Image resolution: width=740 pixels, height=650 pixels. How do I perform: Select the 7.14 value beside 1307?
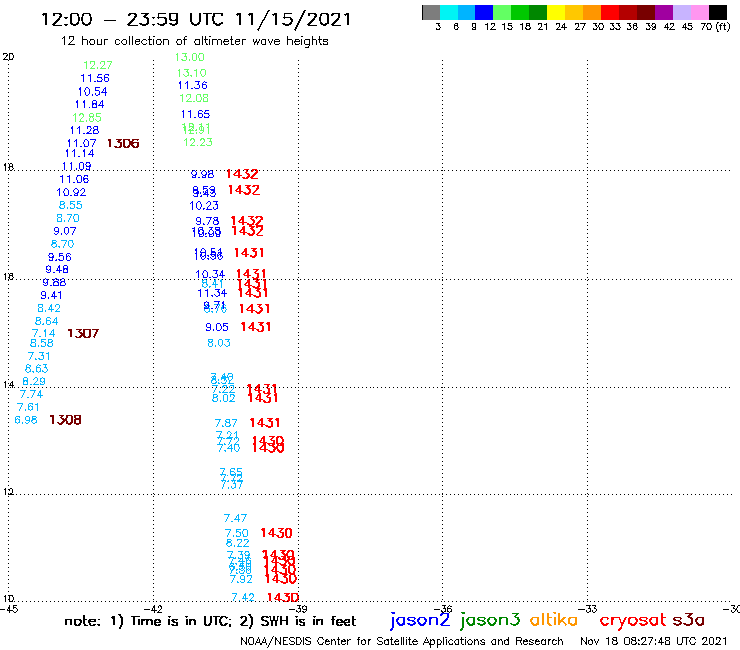click(43, 333)
